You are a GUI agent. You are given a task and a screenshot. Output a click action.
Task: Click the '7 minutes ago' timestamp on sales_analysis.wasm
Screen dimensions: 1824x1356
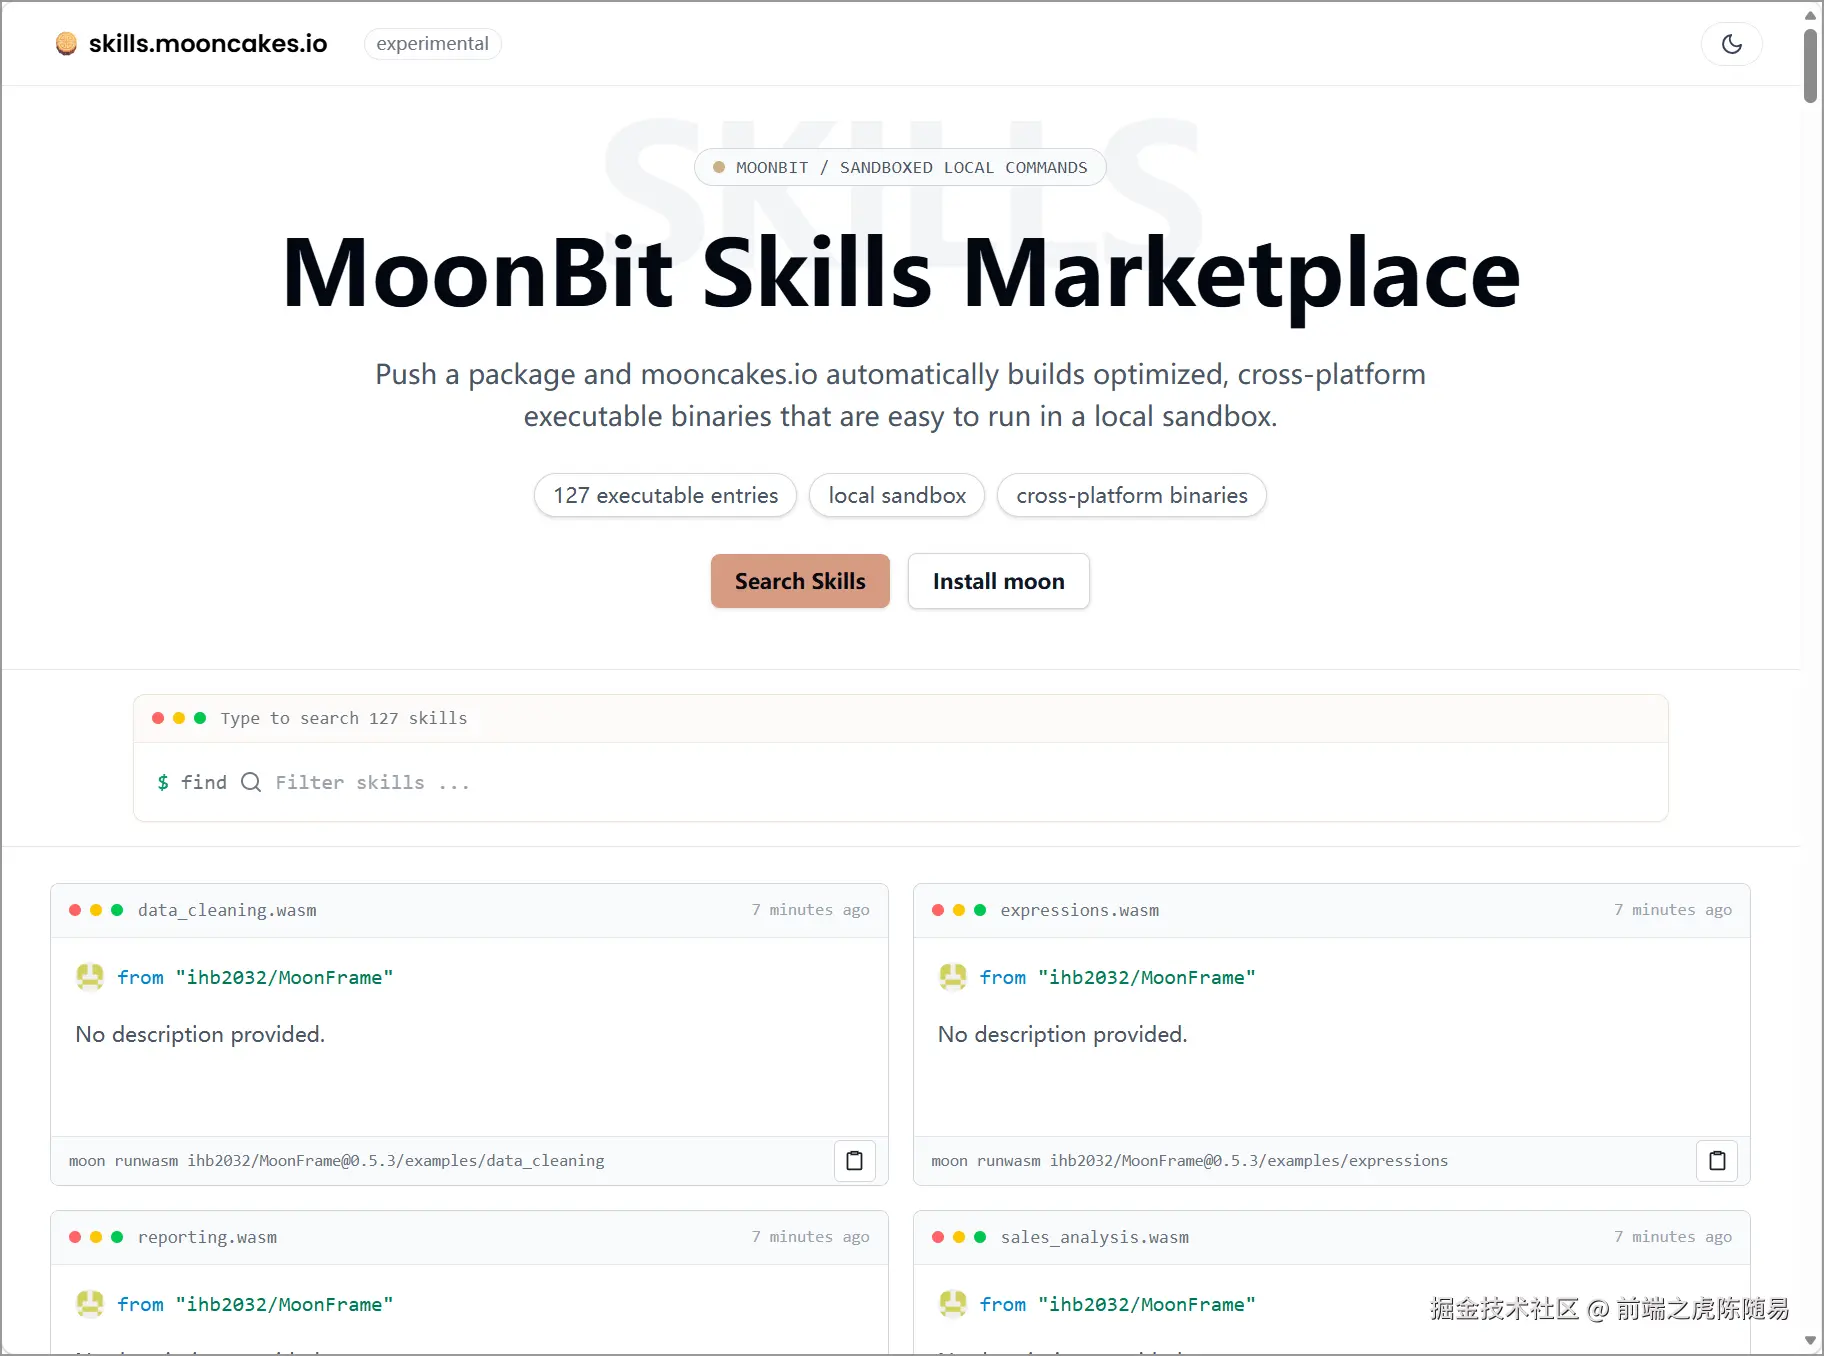[1672, 1237]
